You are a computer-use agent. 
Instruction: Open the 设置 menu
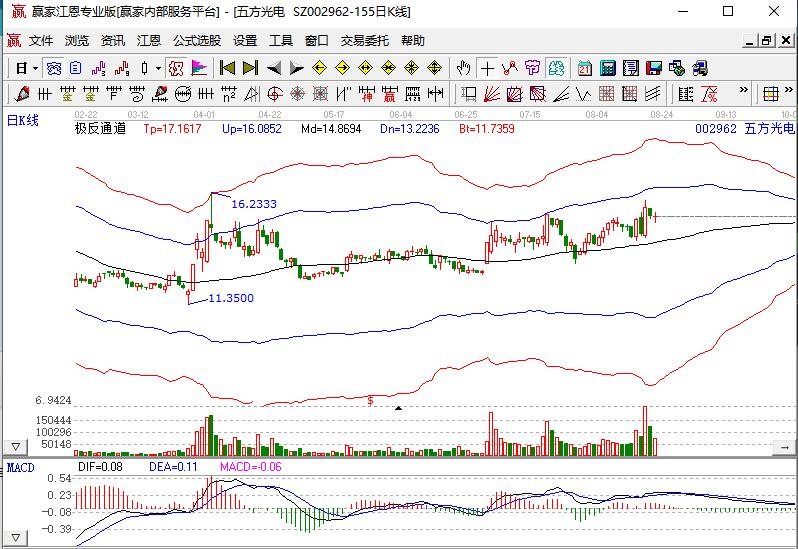pyautogui.click(x=245, y=41)
